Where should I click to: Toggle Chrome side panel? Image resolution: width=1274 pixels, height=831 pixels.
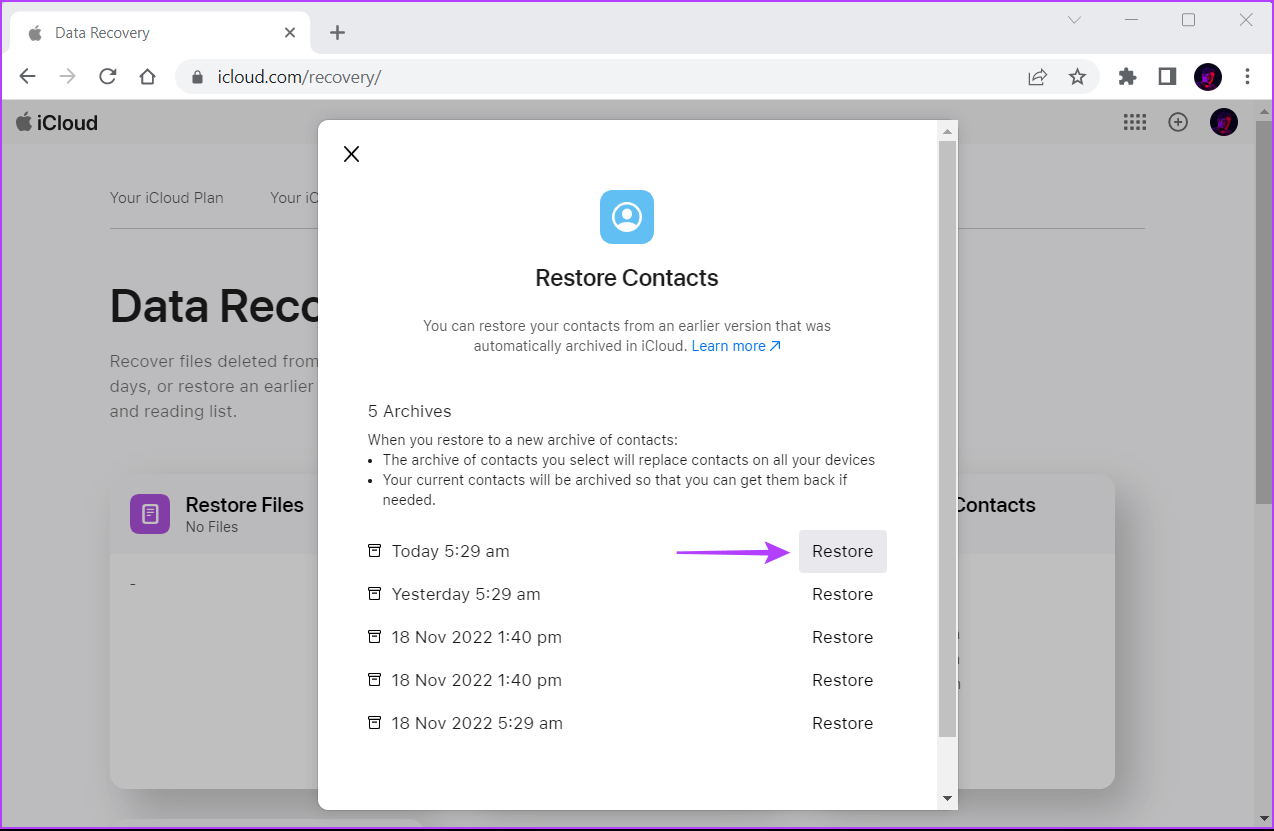1167,77
